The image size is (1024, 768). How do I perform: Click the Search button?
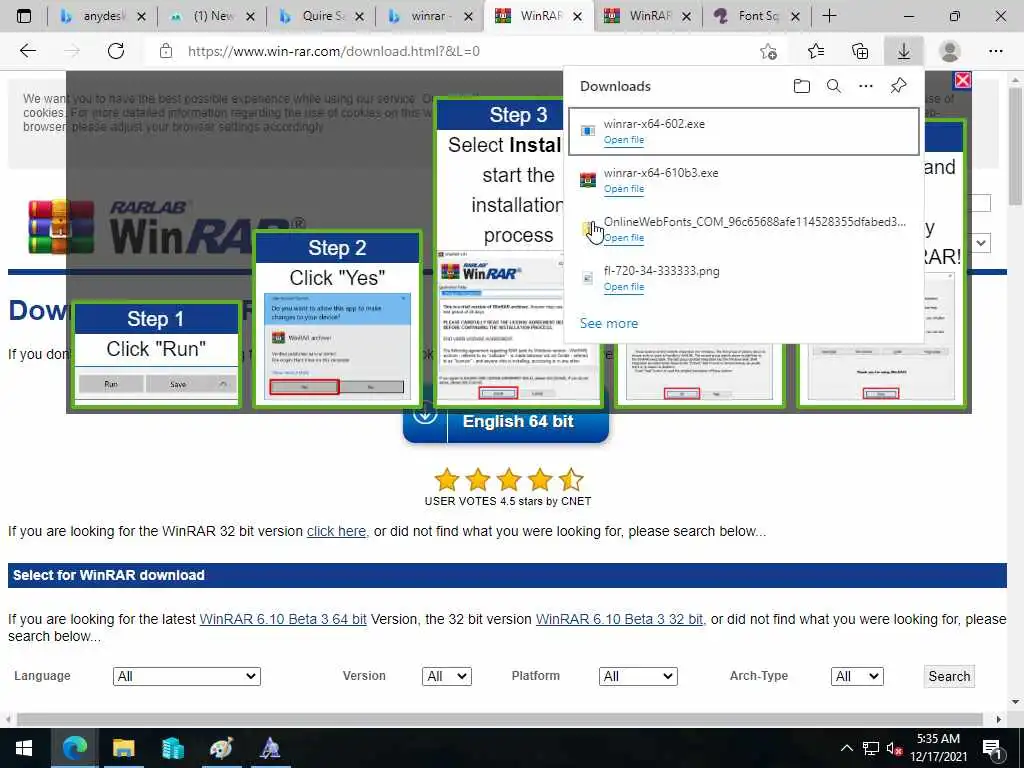tap(949, 677)
